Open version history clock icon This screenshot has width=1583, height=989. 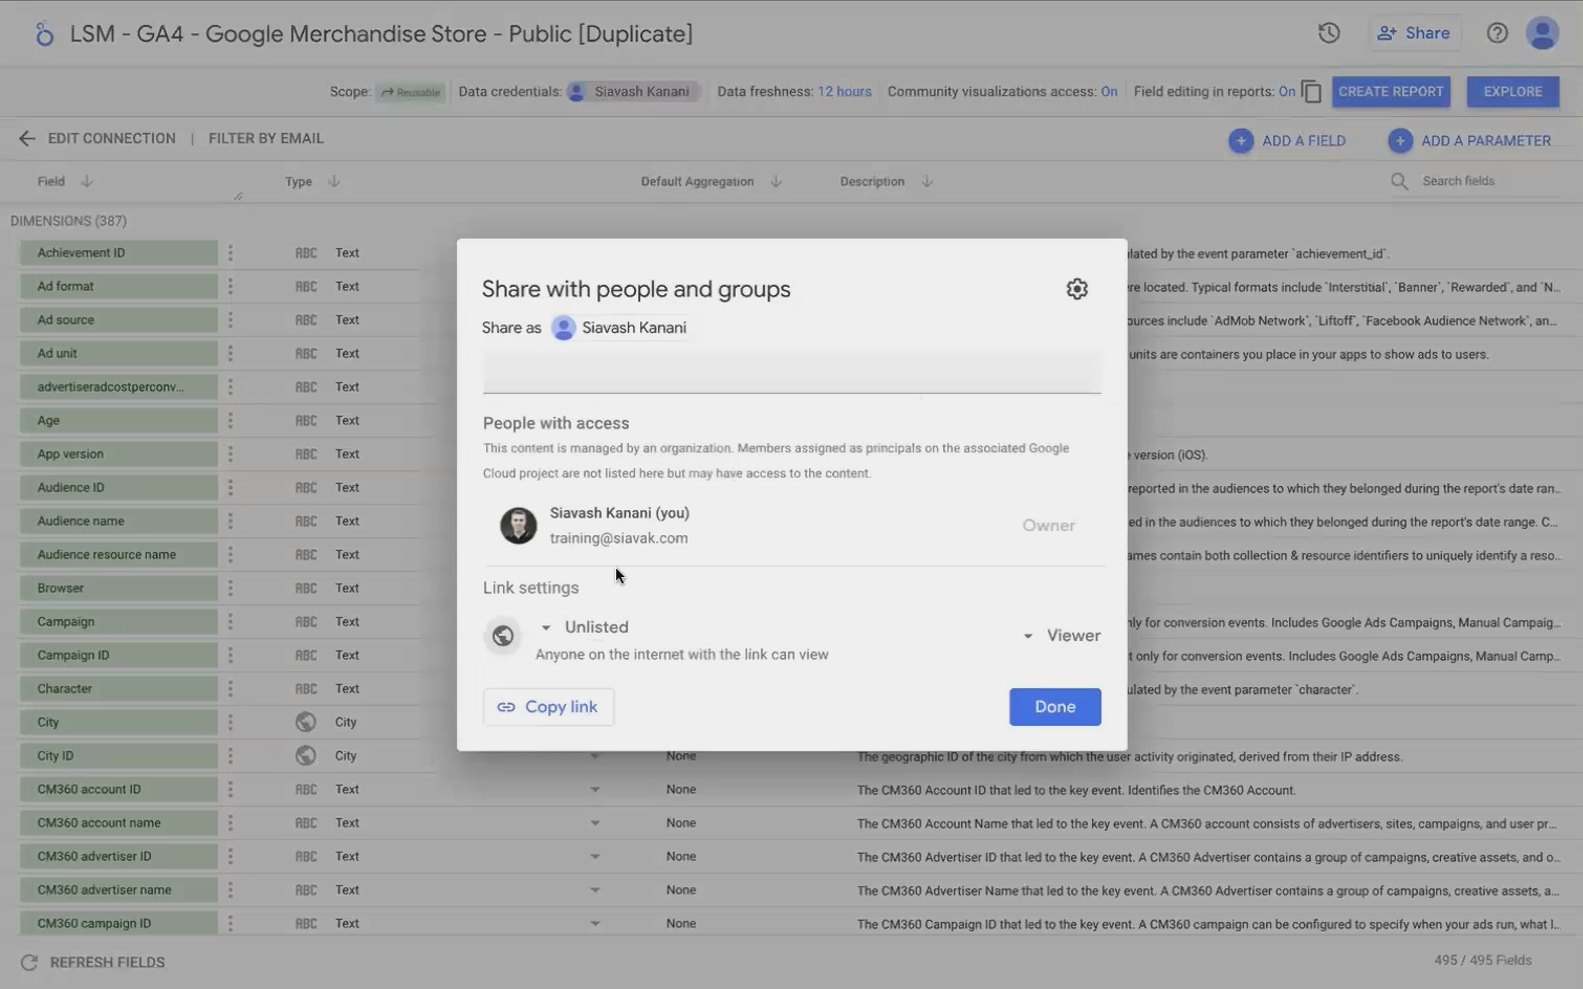[1328, 33]
